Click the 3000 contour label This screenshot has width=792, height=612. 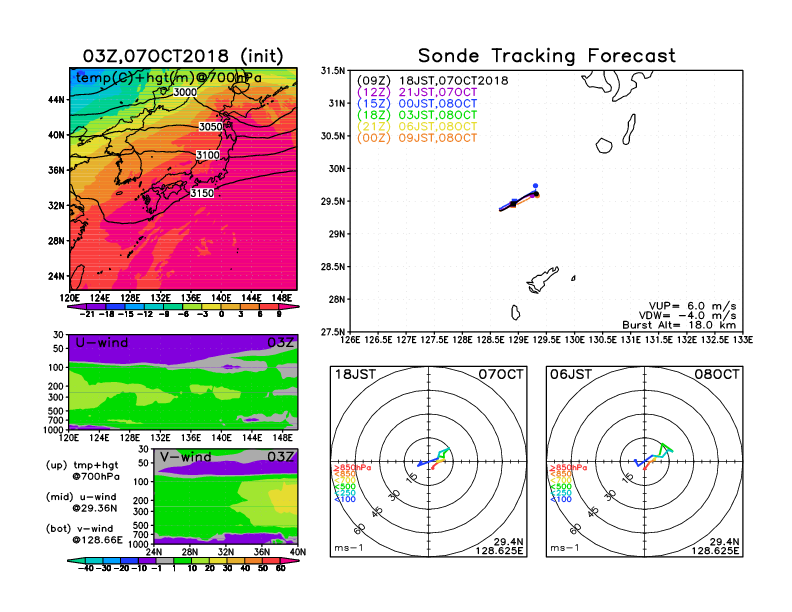click(185, 92)
